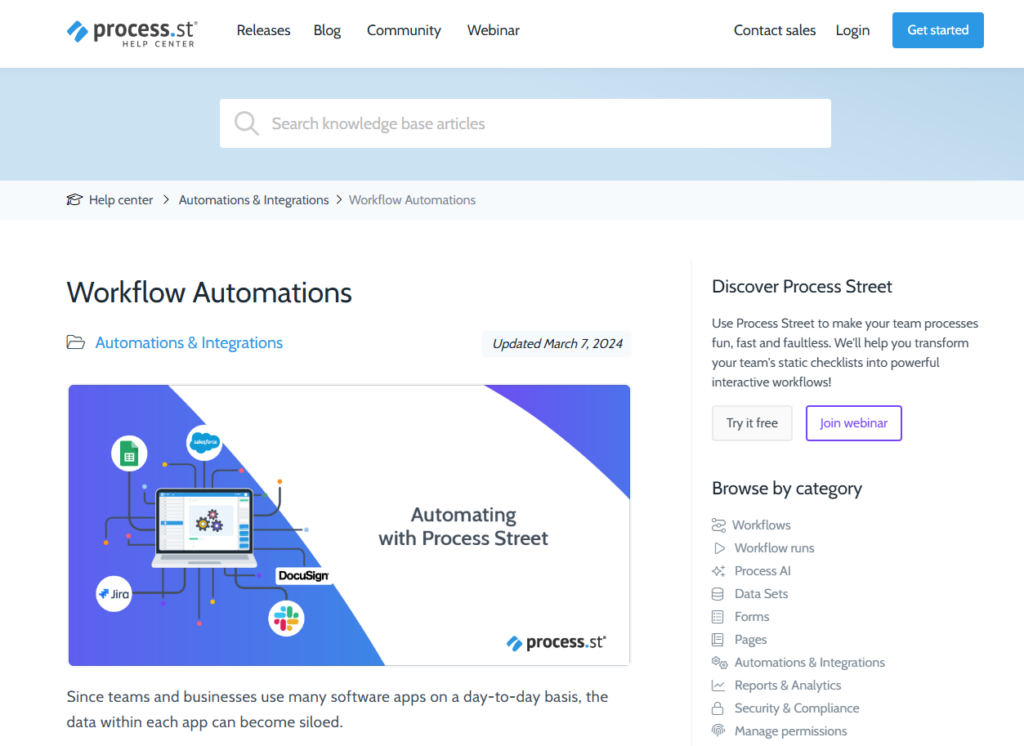Click the Reports & Analytics chart icon
The width and height of the screenshot is (1024, 746).
coord(718,685)
